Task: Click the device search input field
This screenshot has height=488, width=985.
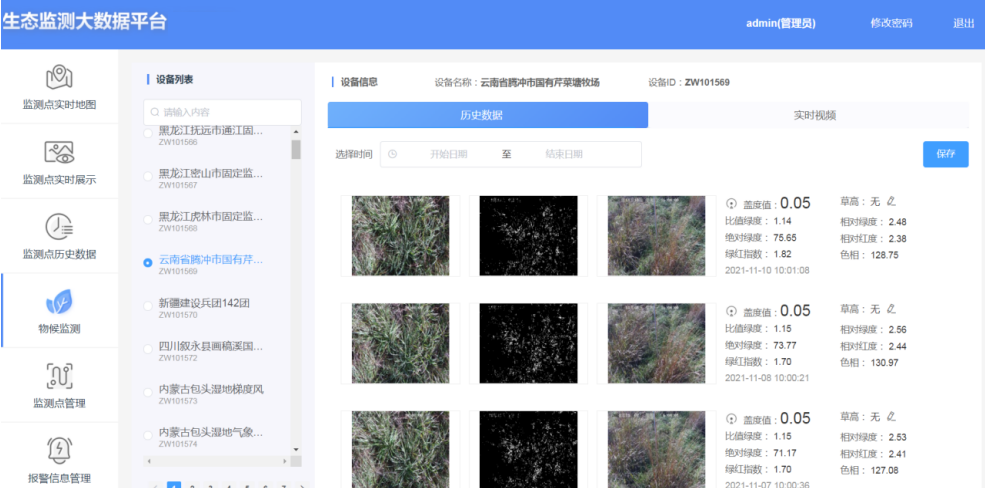Action: 222,112
